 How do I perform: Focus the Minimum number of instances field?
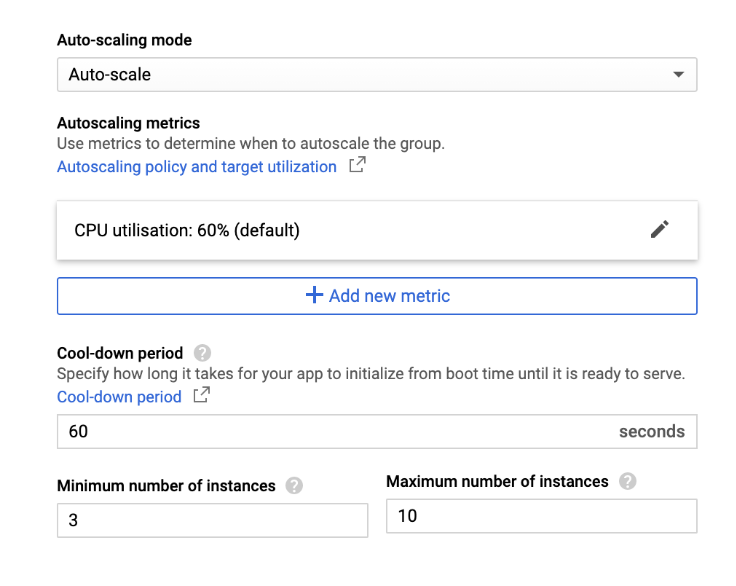point(212,521)
